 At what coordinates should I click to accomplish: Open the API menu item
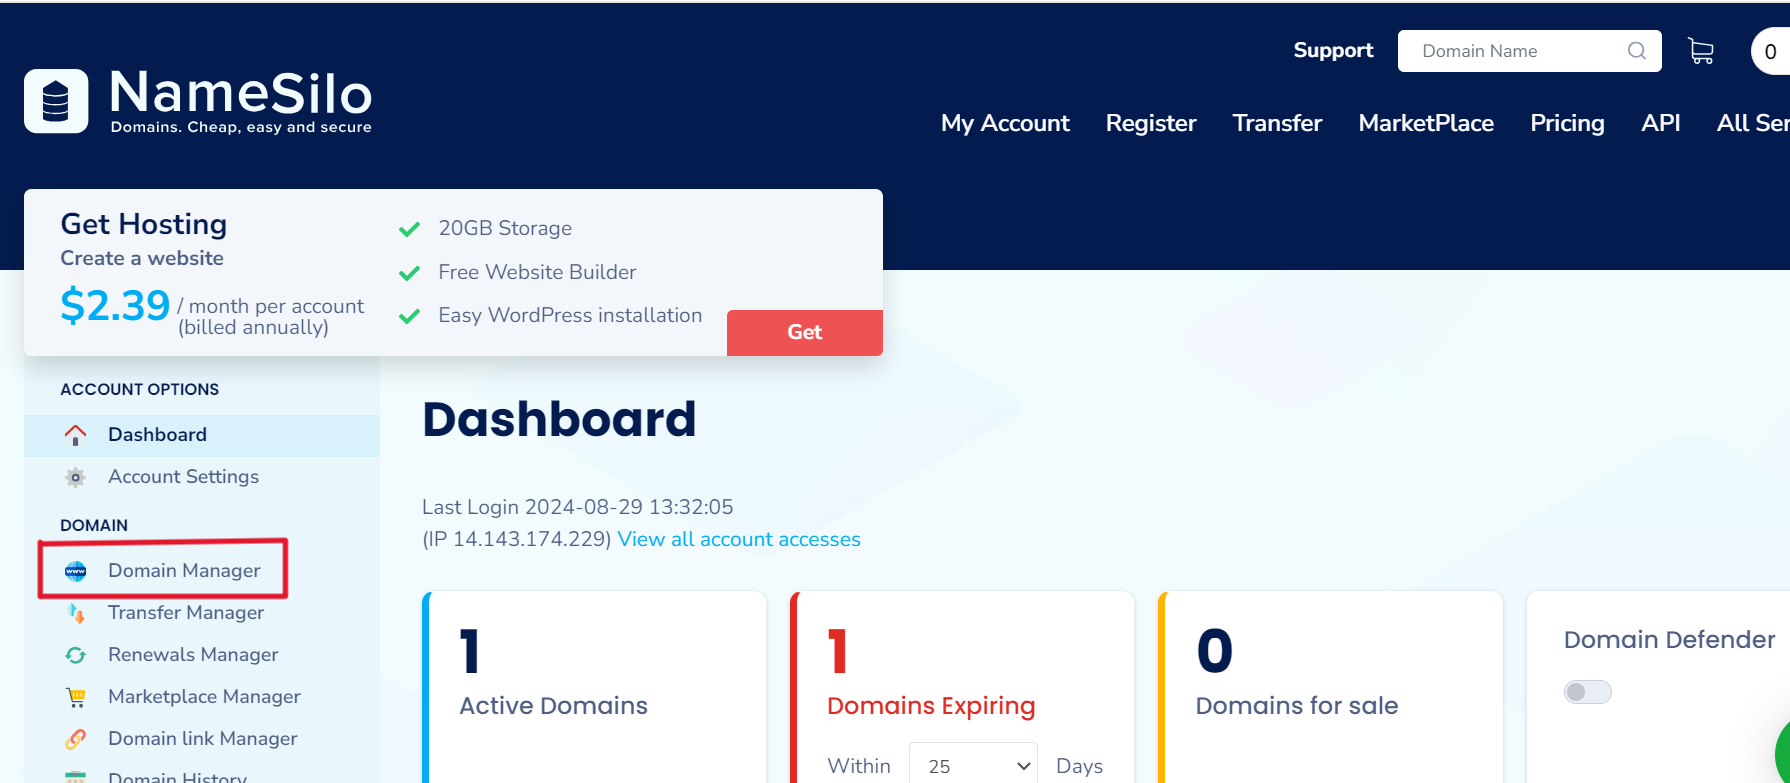click(1660, 123)
